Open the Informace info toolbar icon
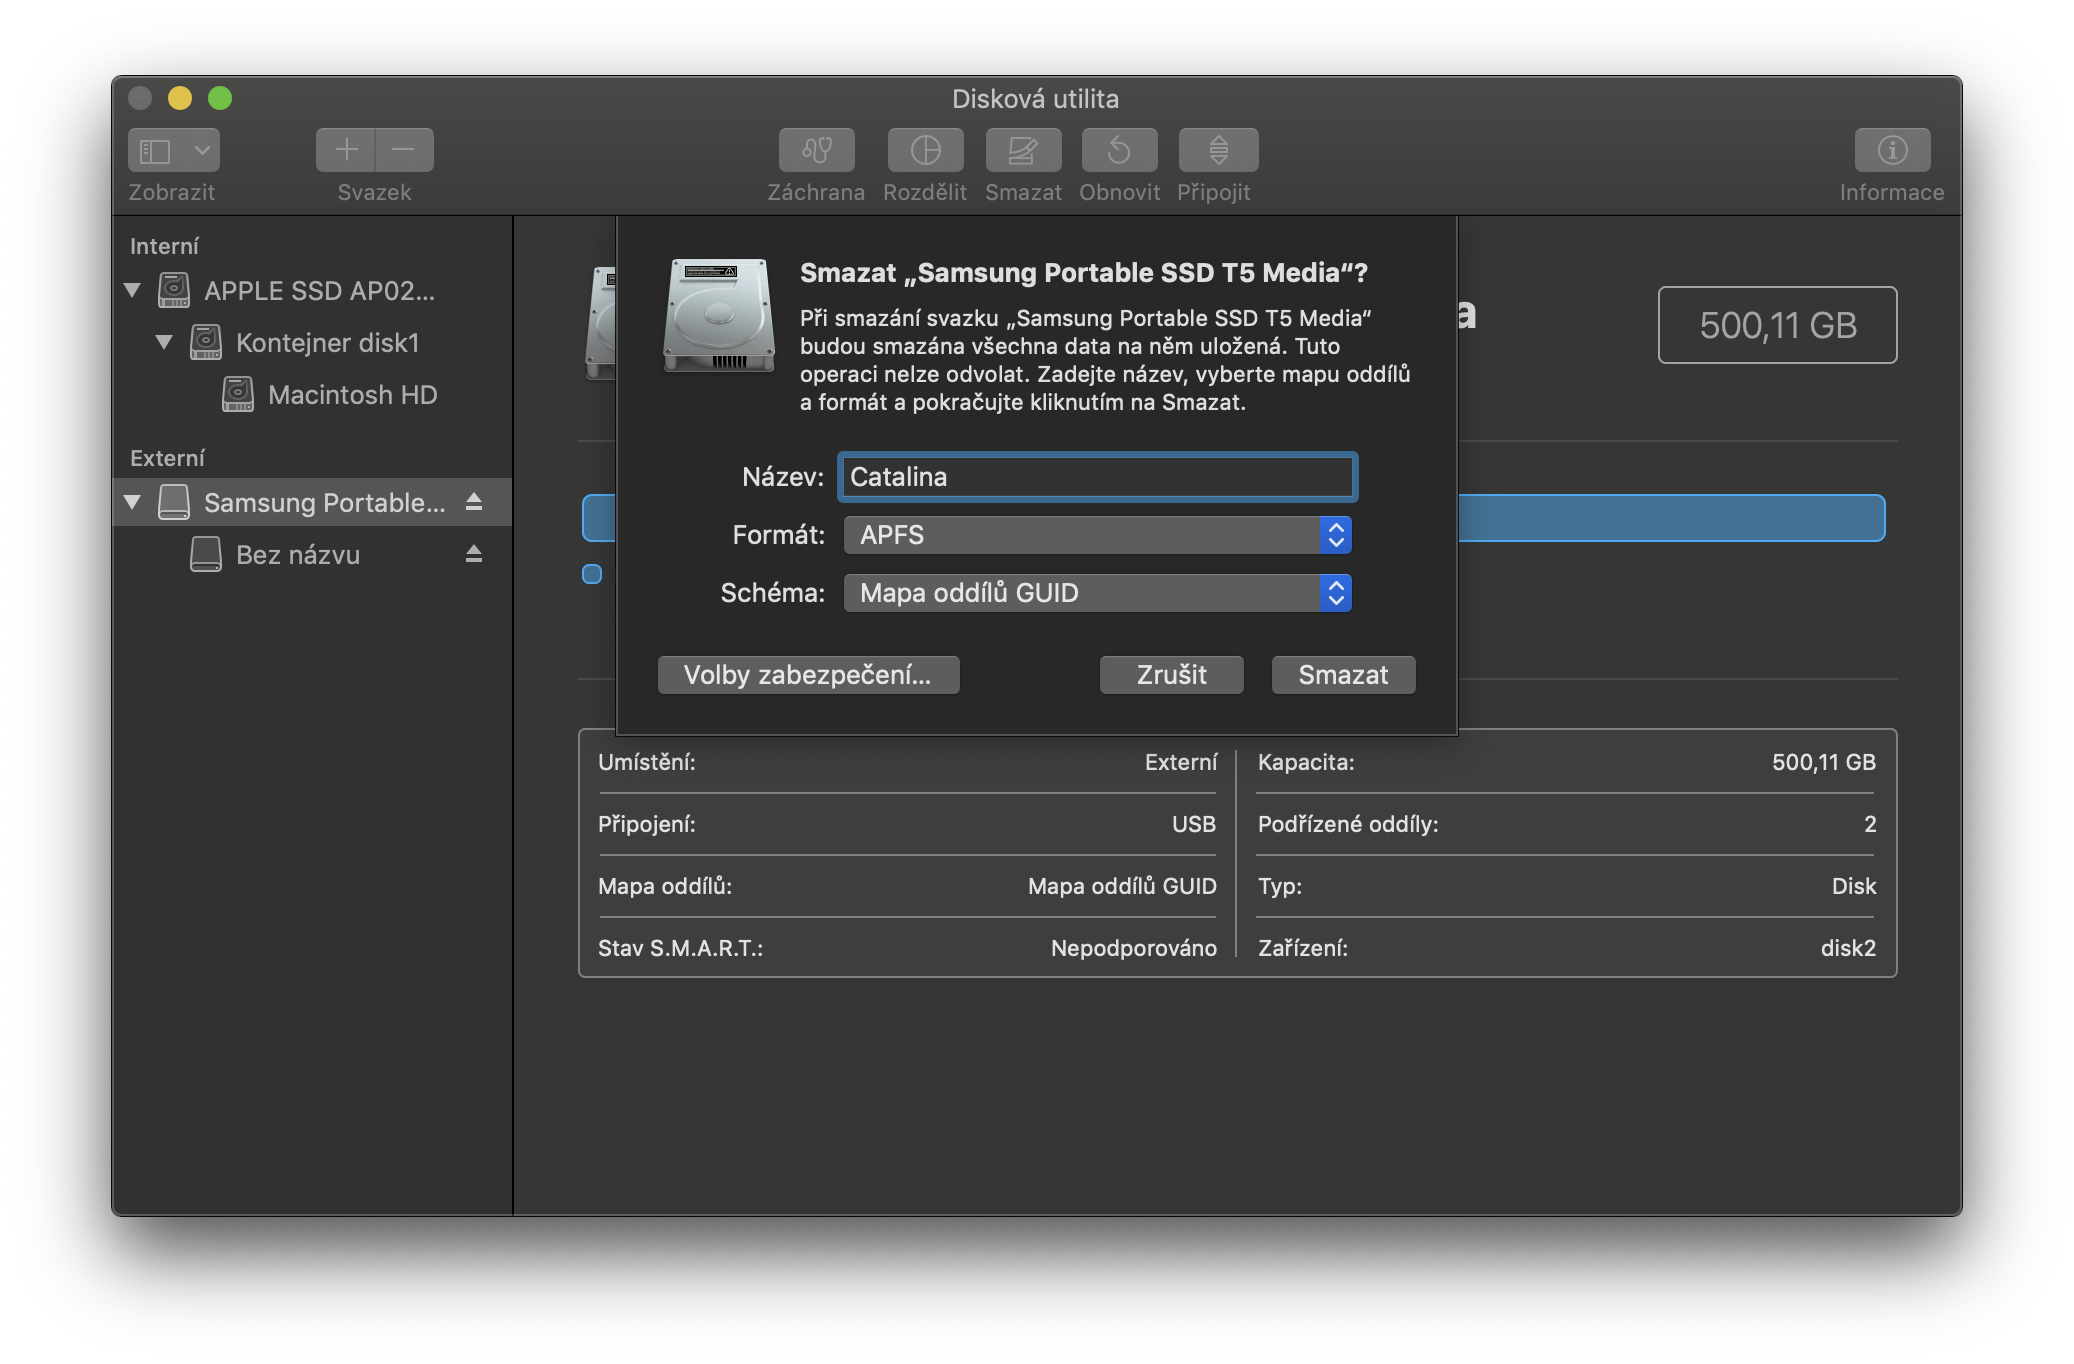The image size is (2074, 1364). (x=1892, y=150)
